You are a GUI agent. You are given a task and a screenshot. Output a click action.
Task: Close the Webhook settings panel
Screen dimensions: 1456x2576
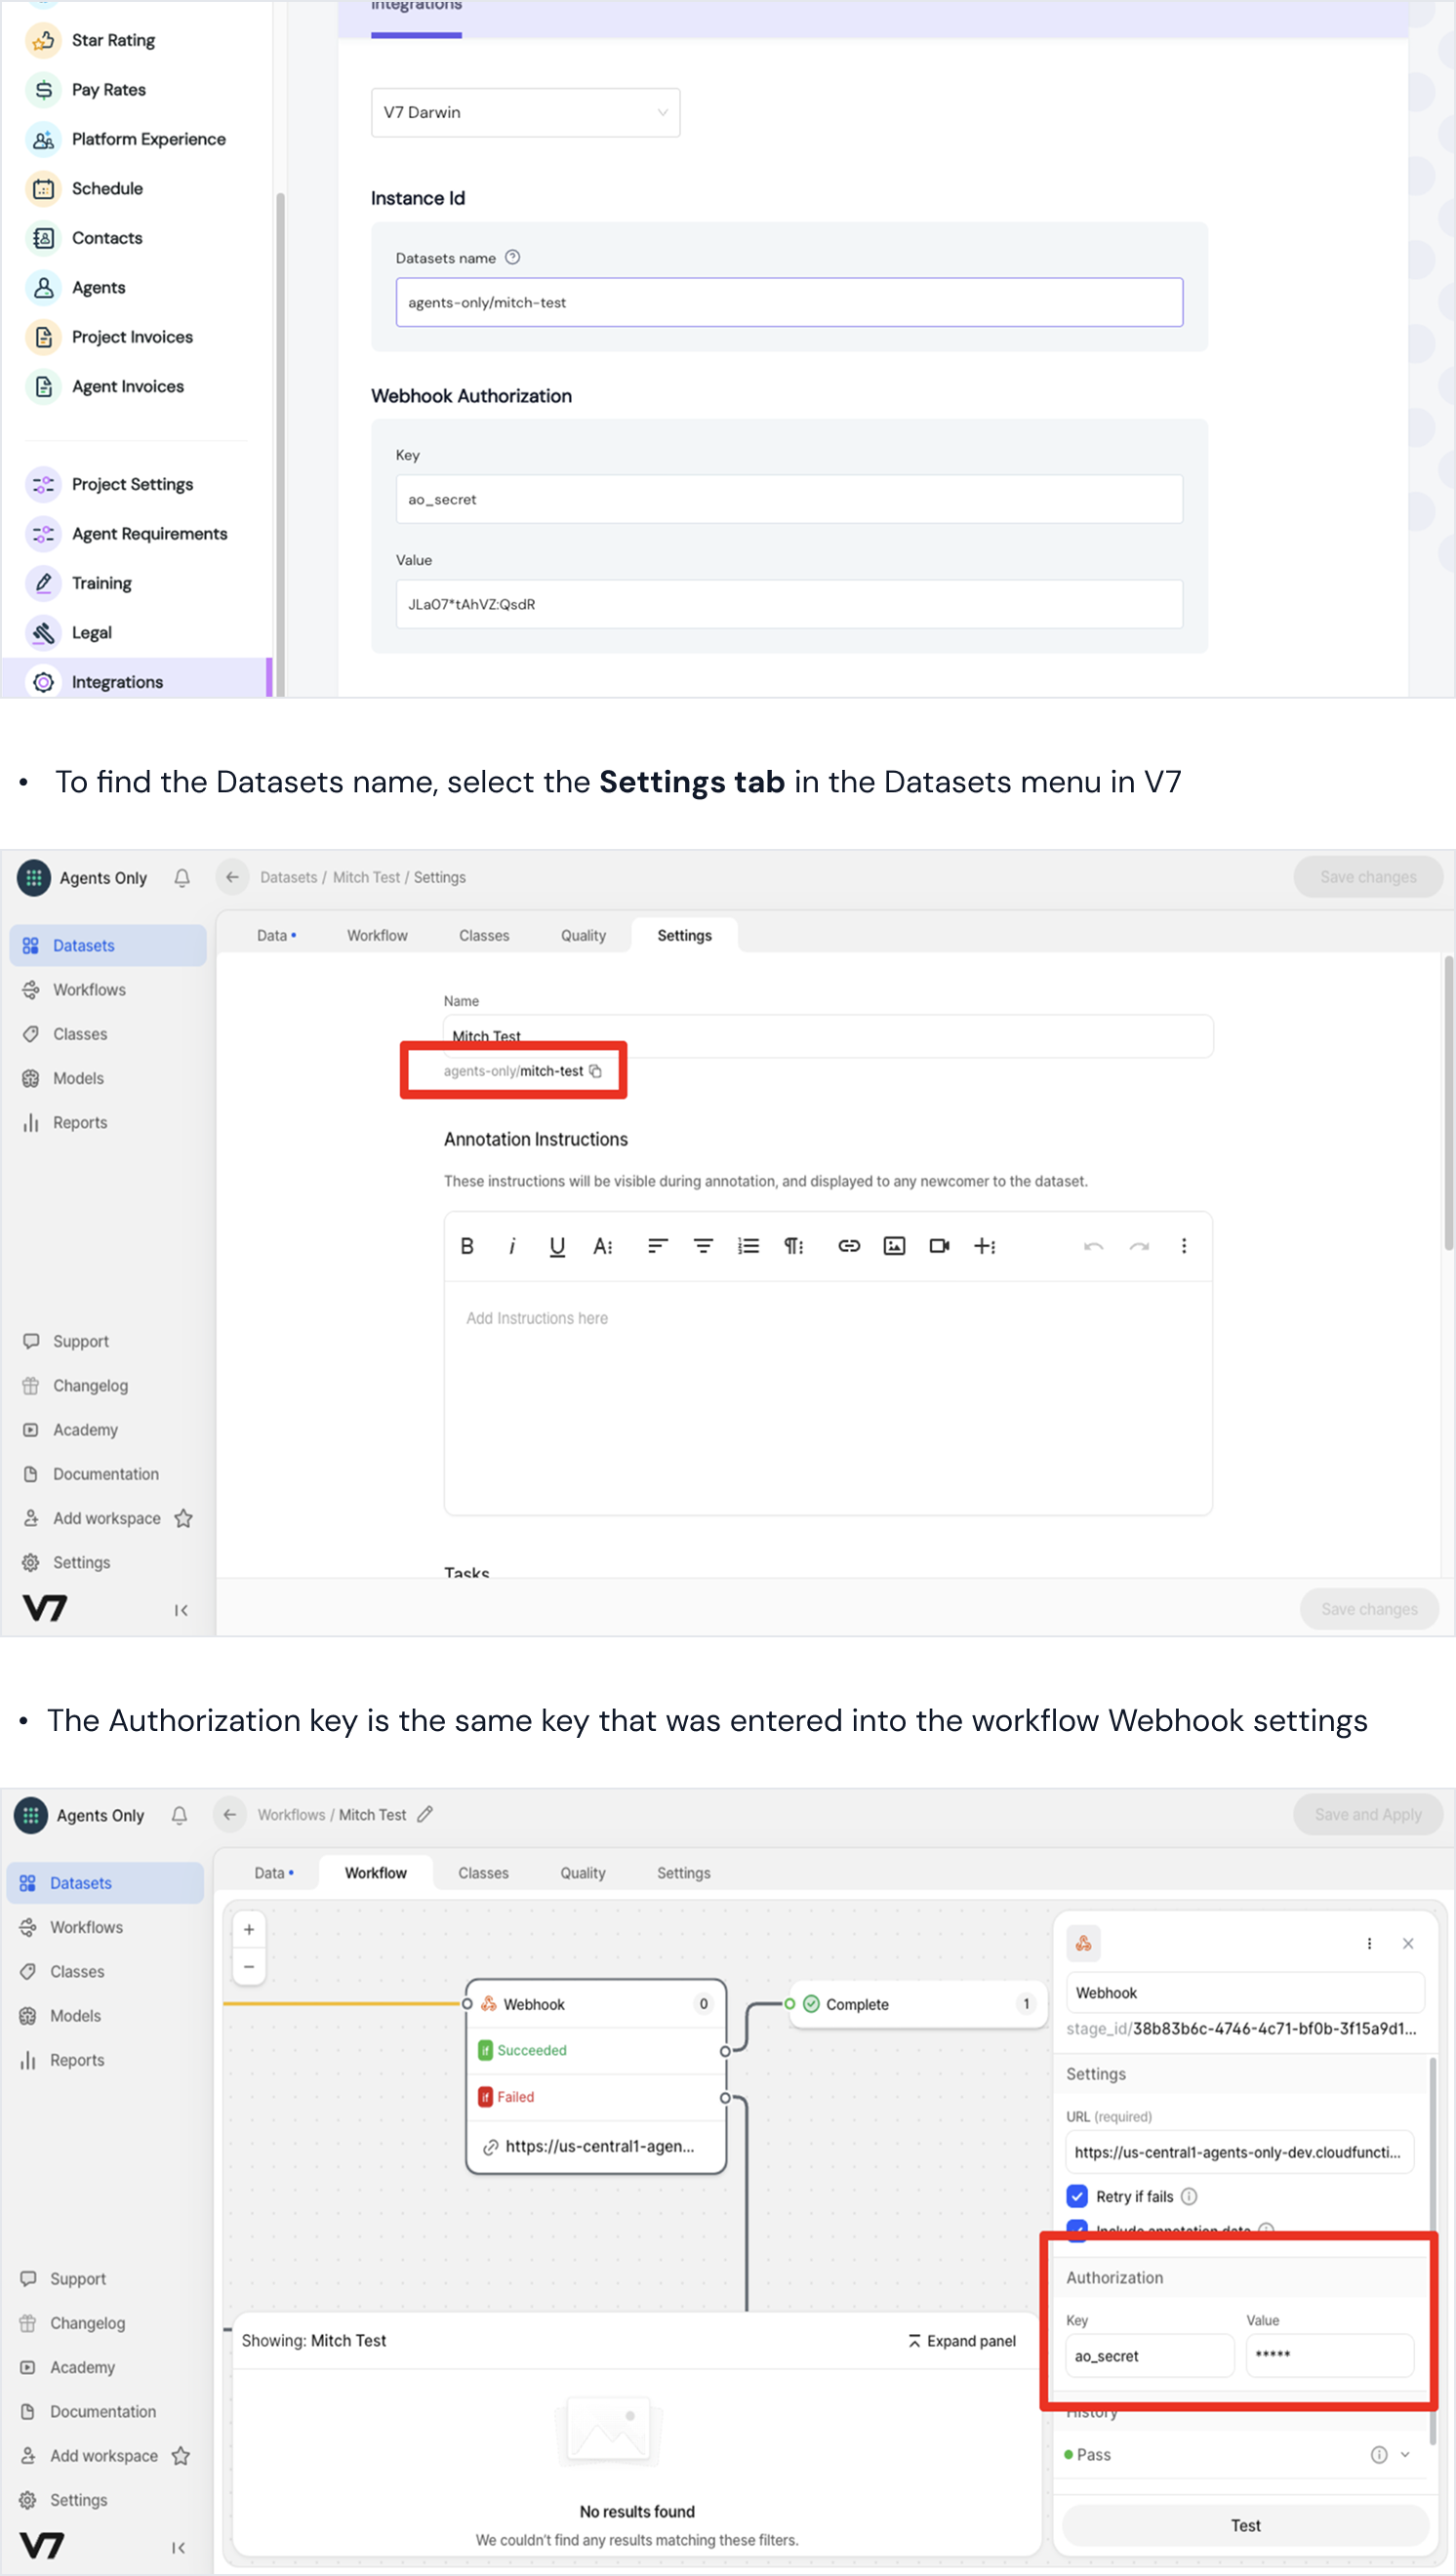click(1408, 1943)
